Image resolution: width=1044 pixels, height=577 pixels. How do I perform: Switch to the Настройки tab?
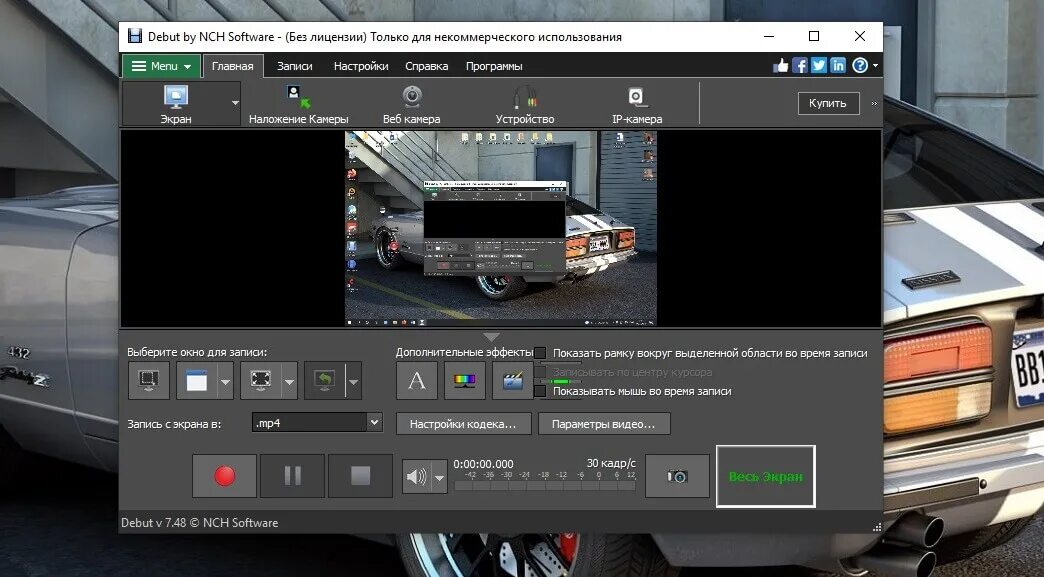pos(361,66)
